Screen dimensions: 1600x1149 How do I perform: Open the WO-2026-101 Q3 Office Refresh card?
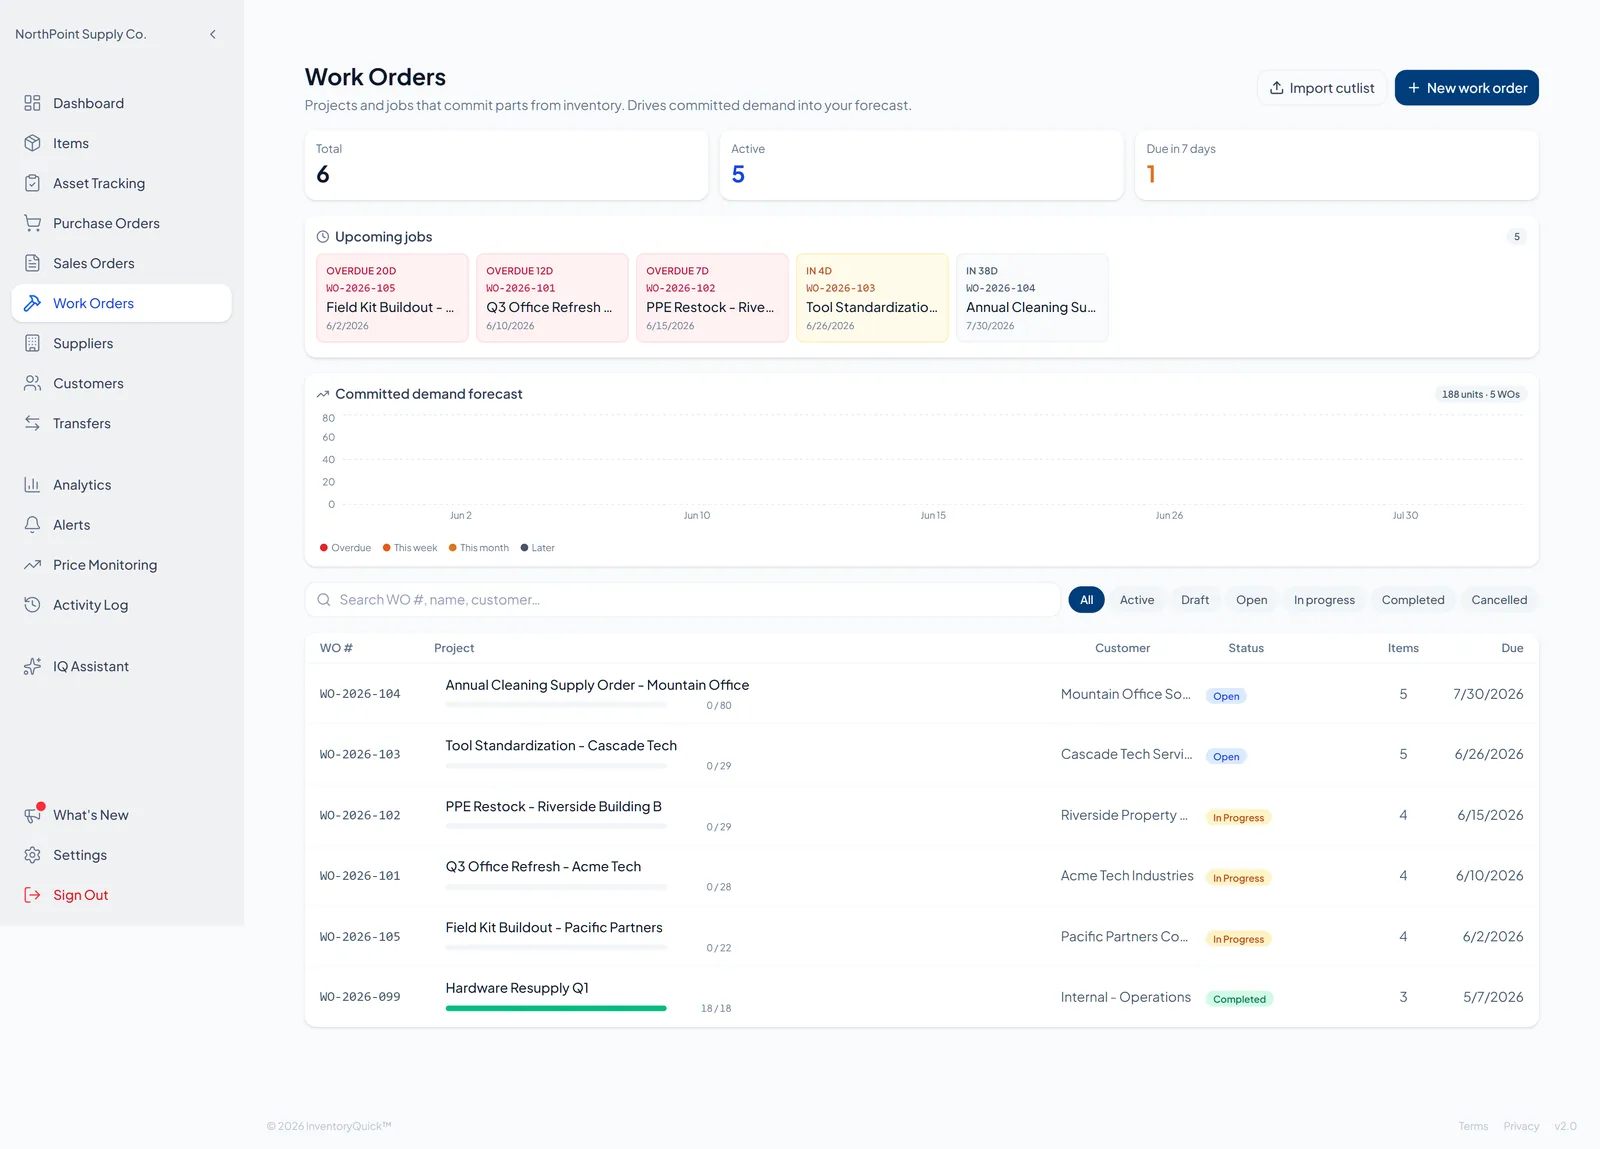pos(552,298)
